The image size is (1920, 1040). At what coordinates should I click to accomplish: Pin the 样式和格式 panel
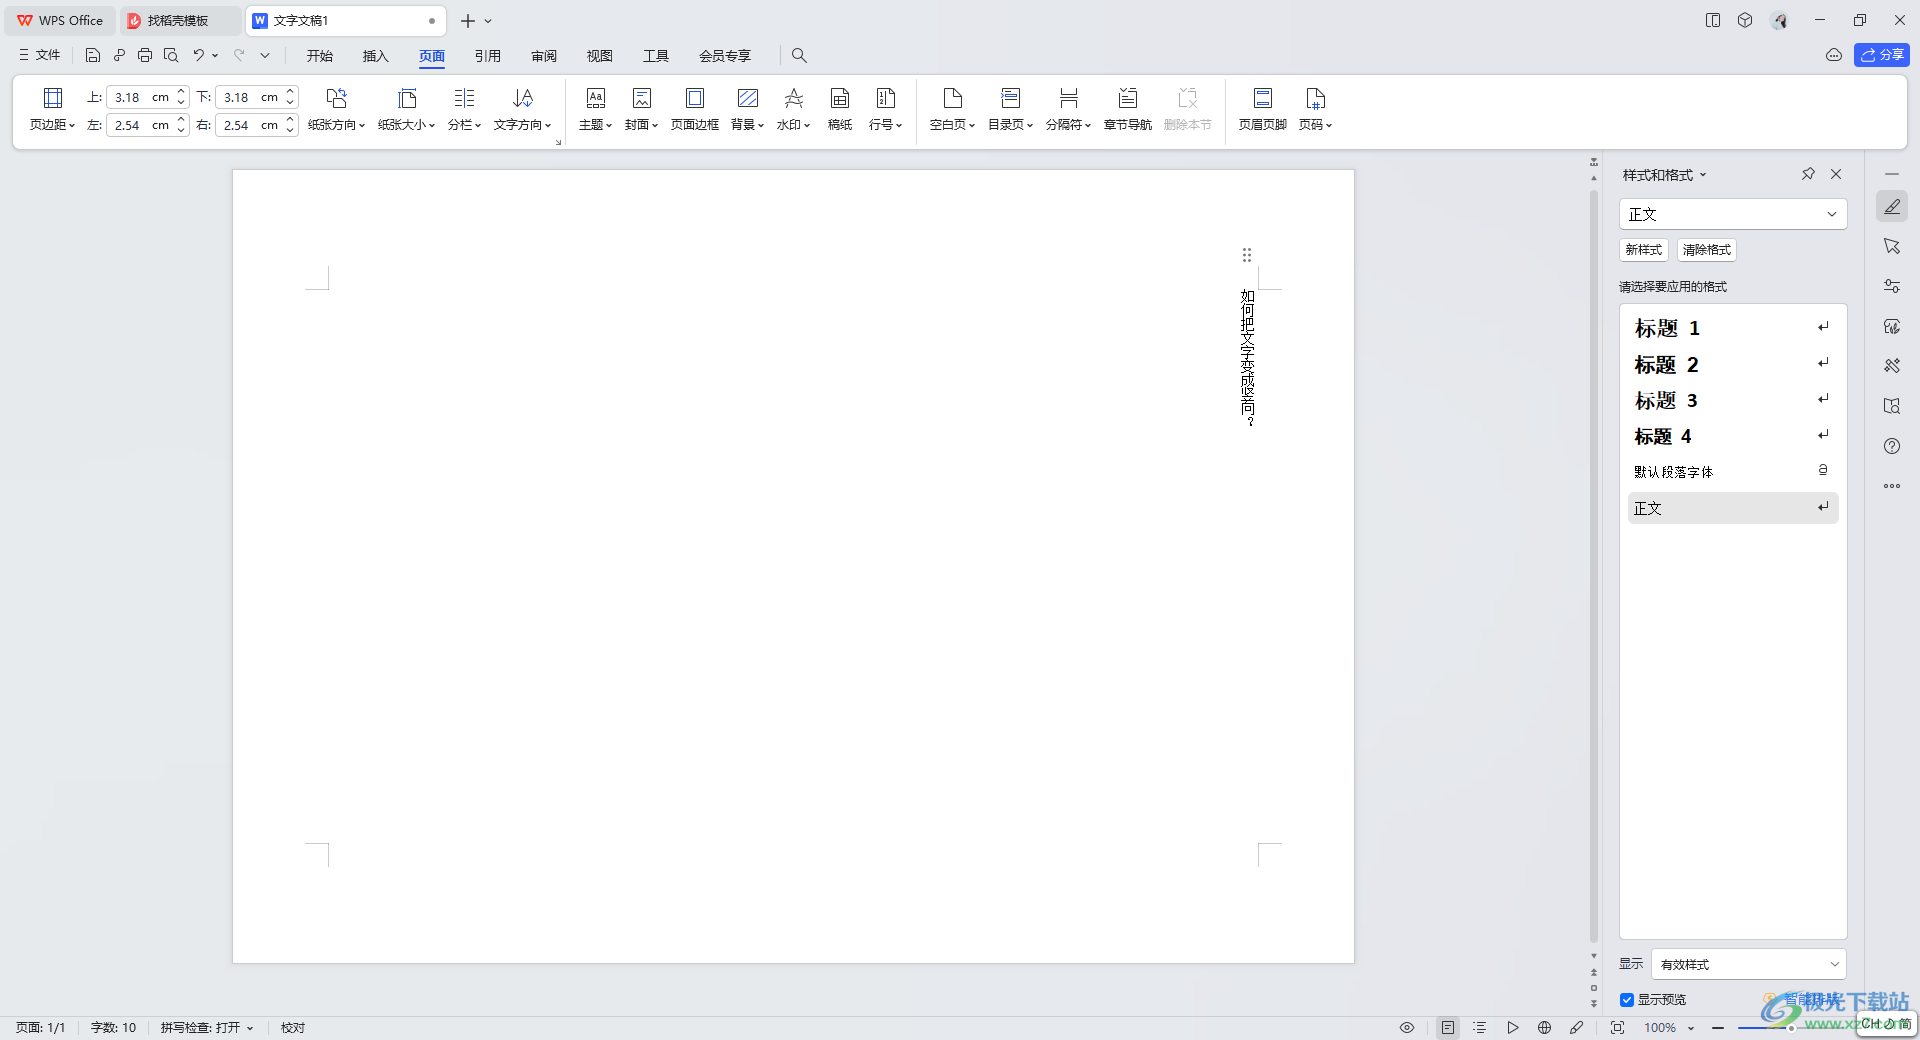pyautogui.click(x=1808, y=174)
